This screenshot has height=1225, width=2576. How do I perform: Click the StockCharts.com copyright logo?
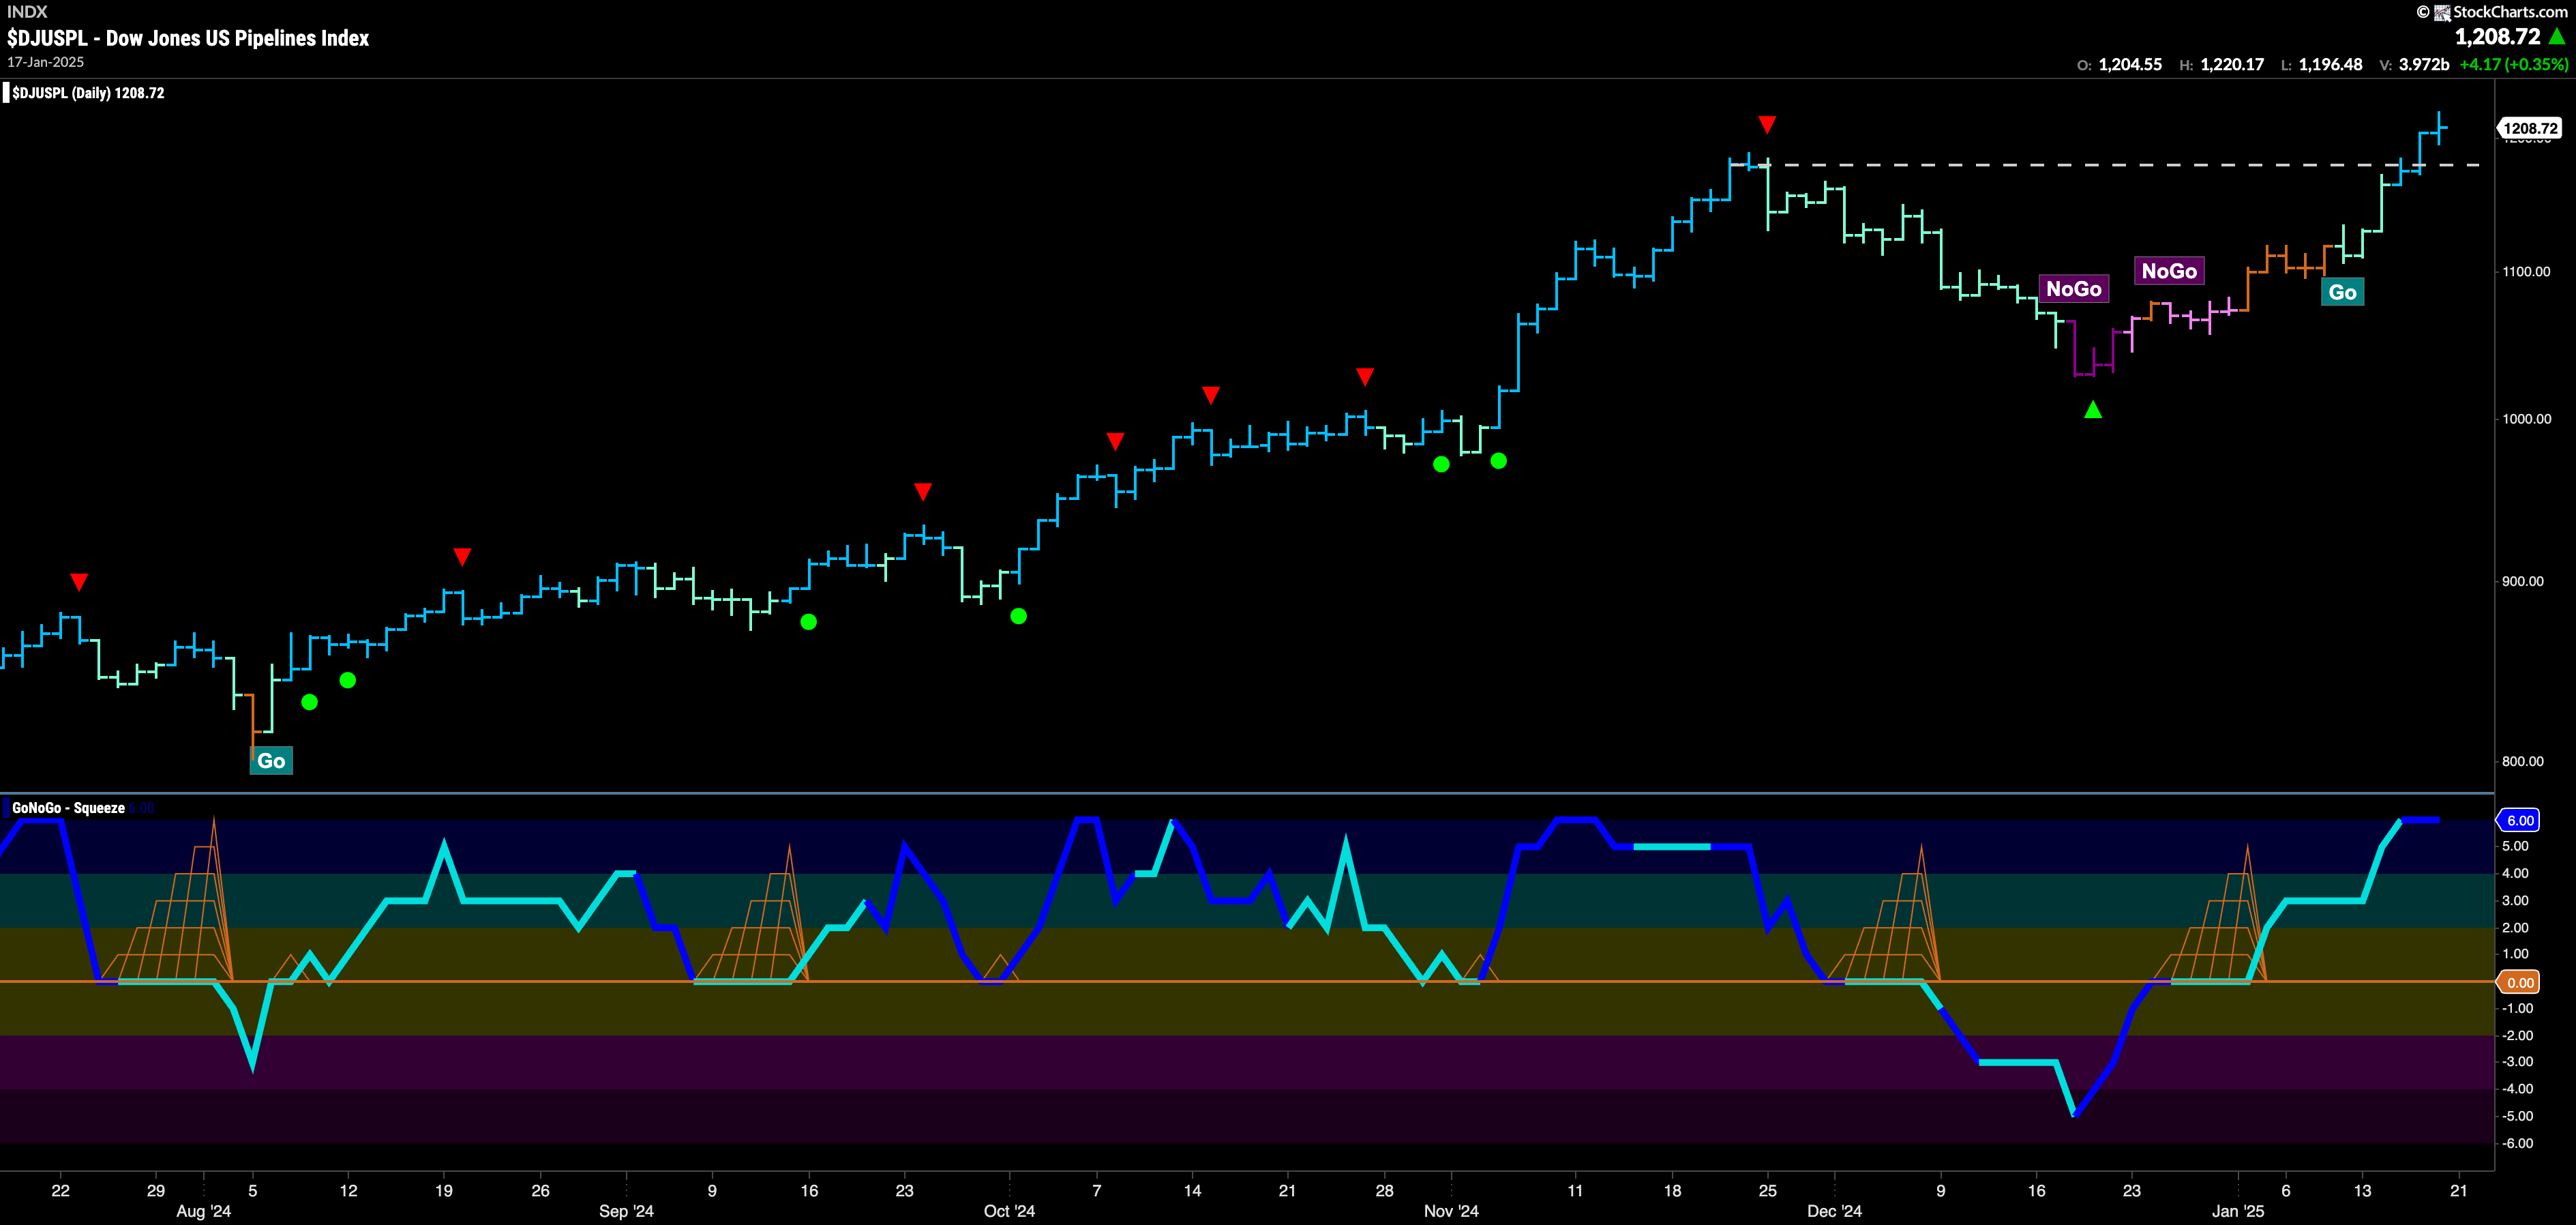click(x=2492, y=12)
